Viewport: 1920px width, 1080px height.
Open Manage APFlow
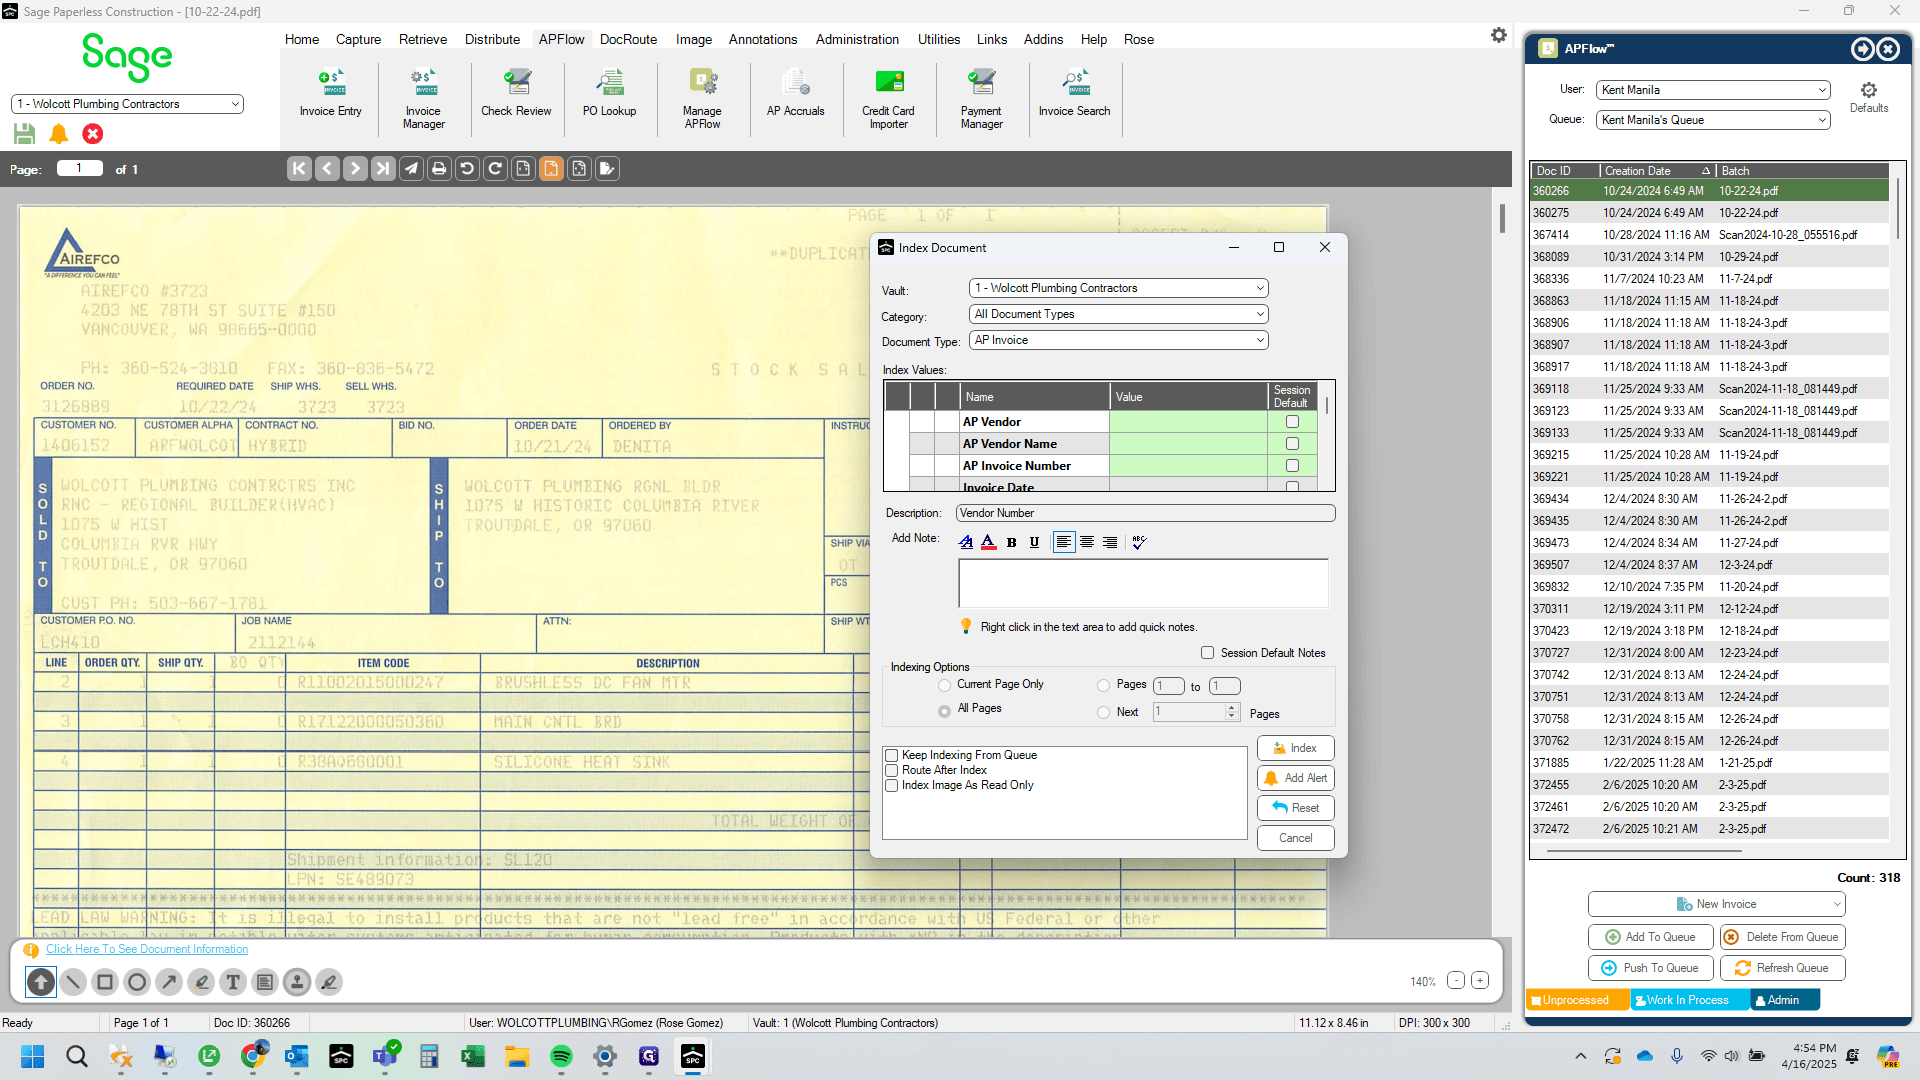point(702,99)
